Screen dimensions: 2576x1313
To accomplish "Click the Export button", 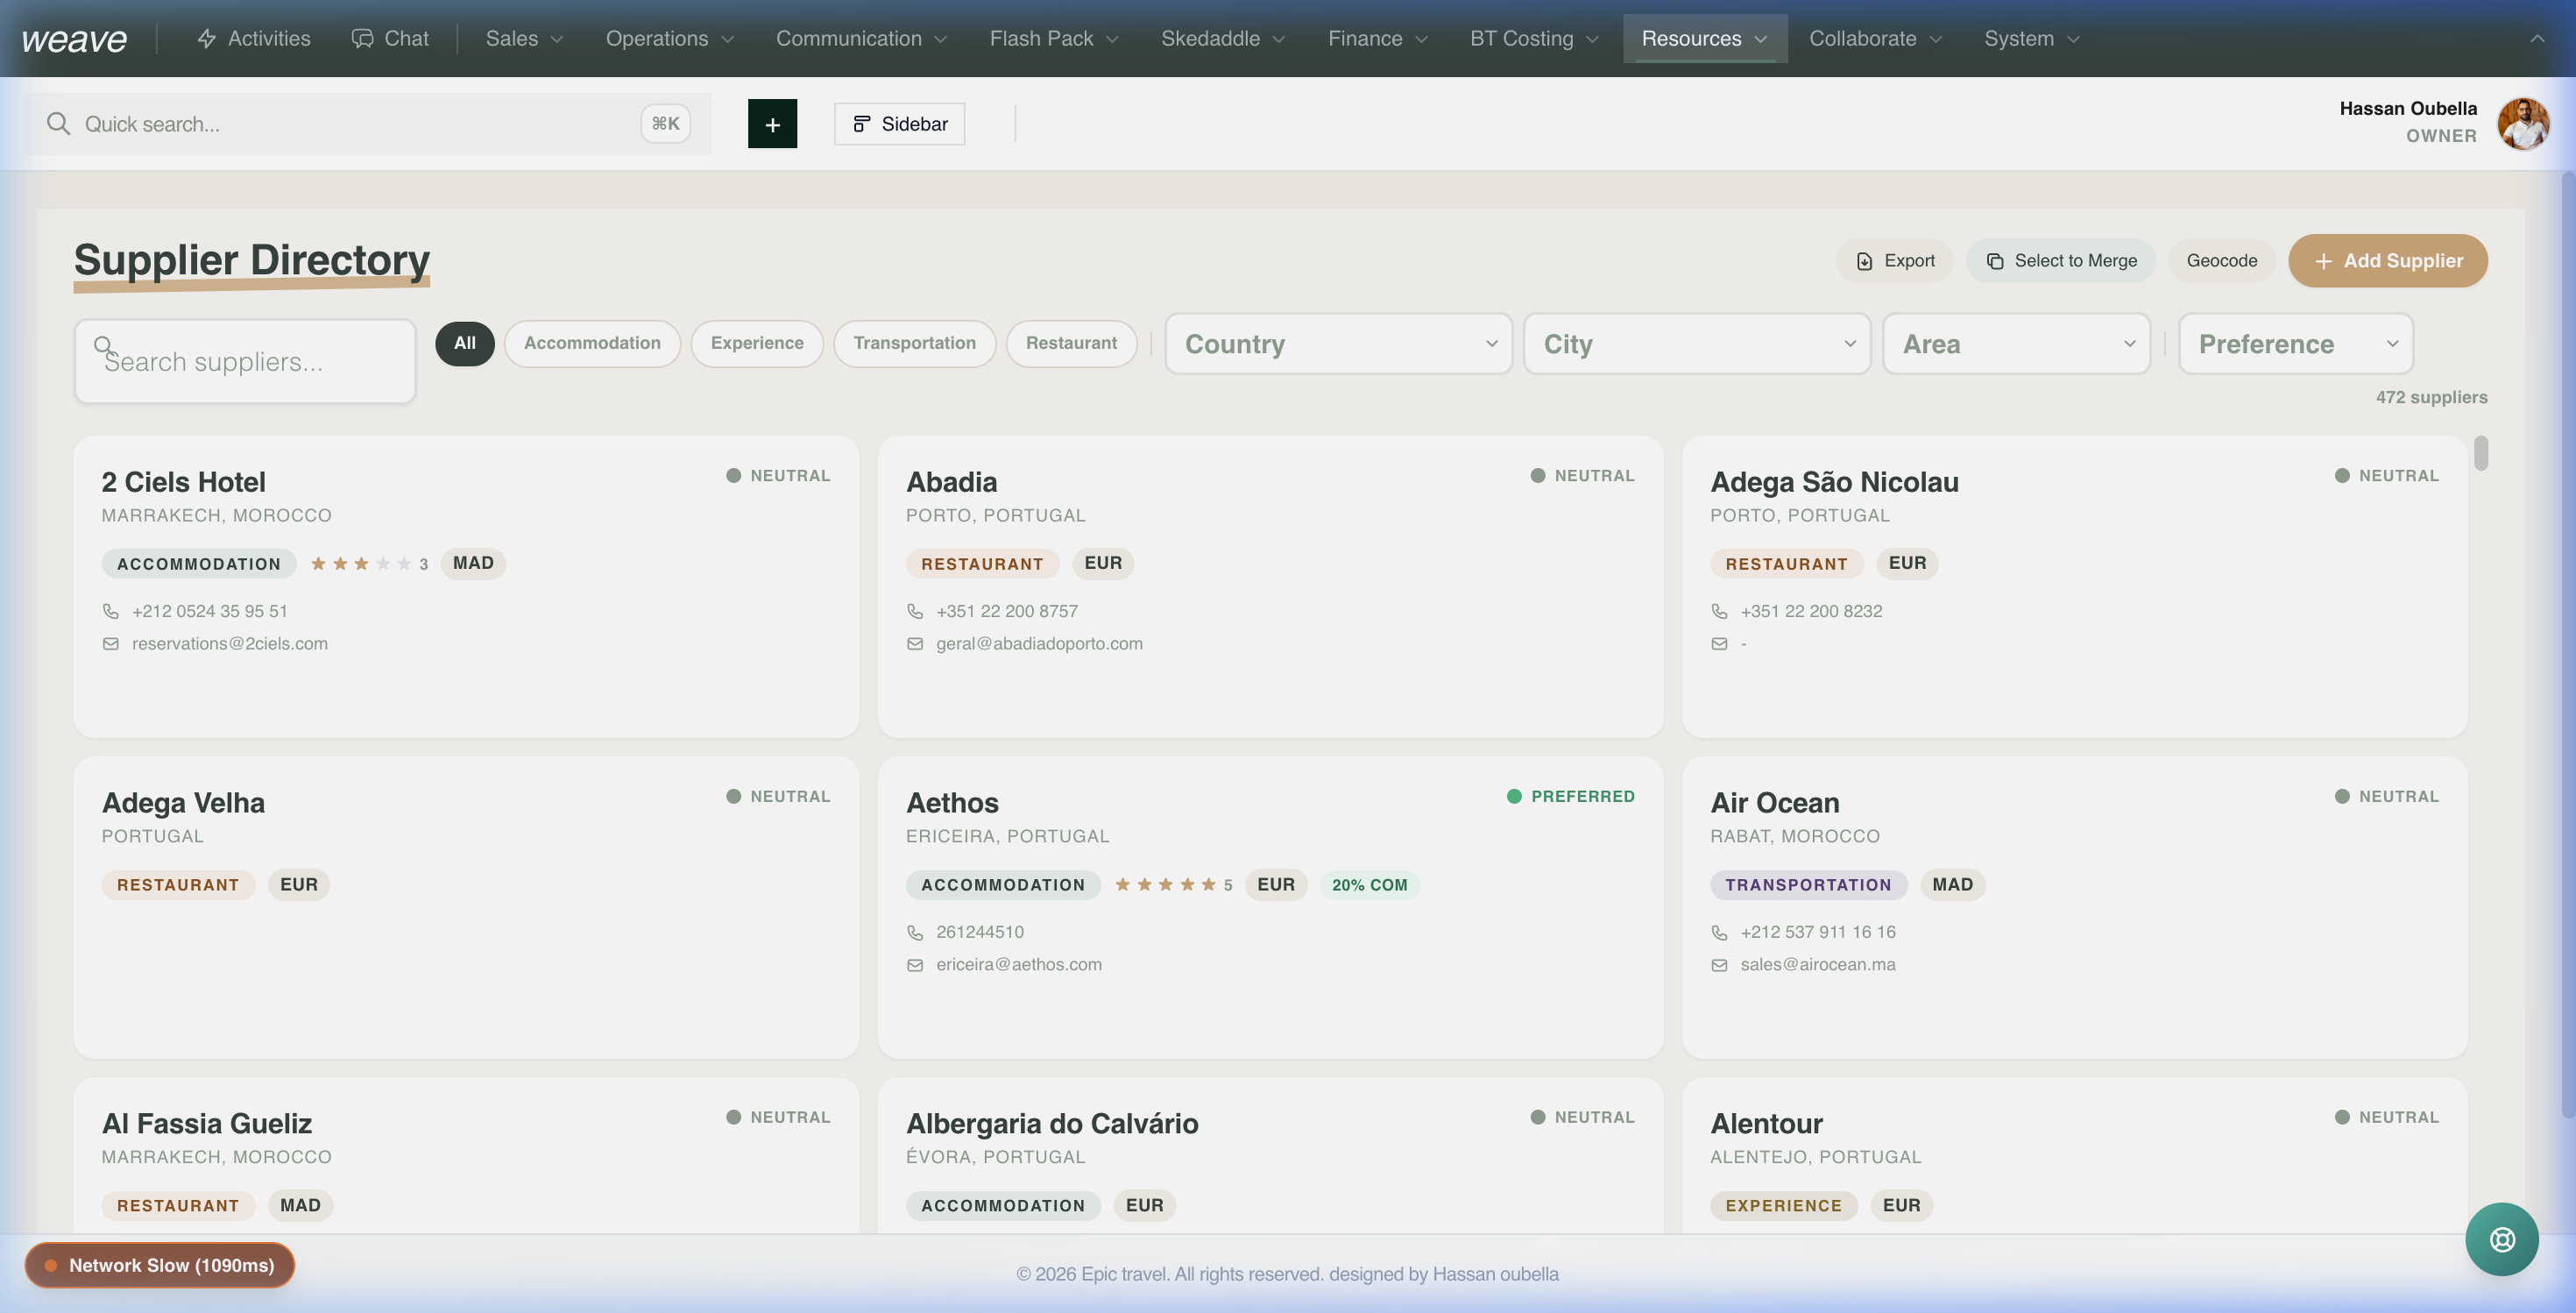I will 1894,261.
